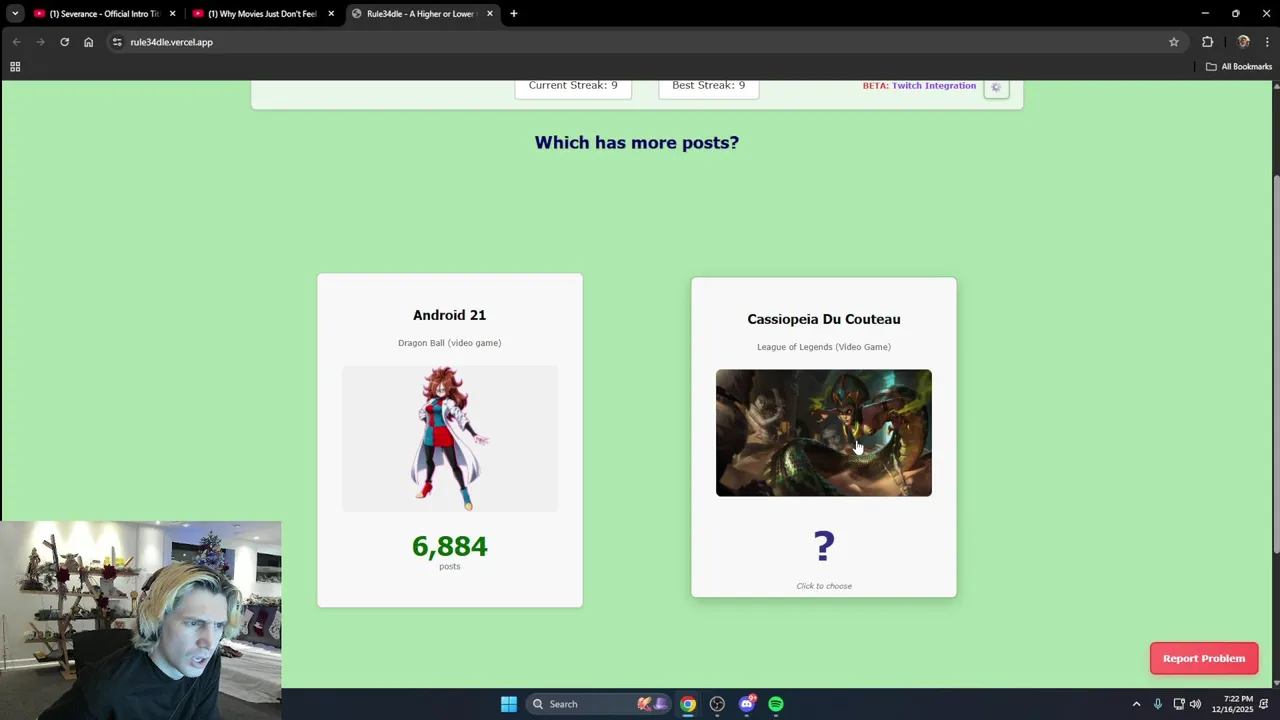Click the browser back arrow
The height and width of the screenshot is (720, 1280).
pyautogui.click(x=16, y=42)
